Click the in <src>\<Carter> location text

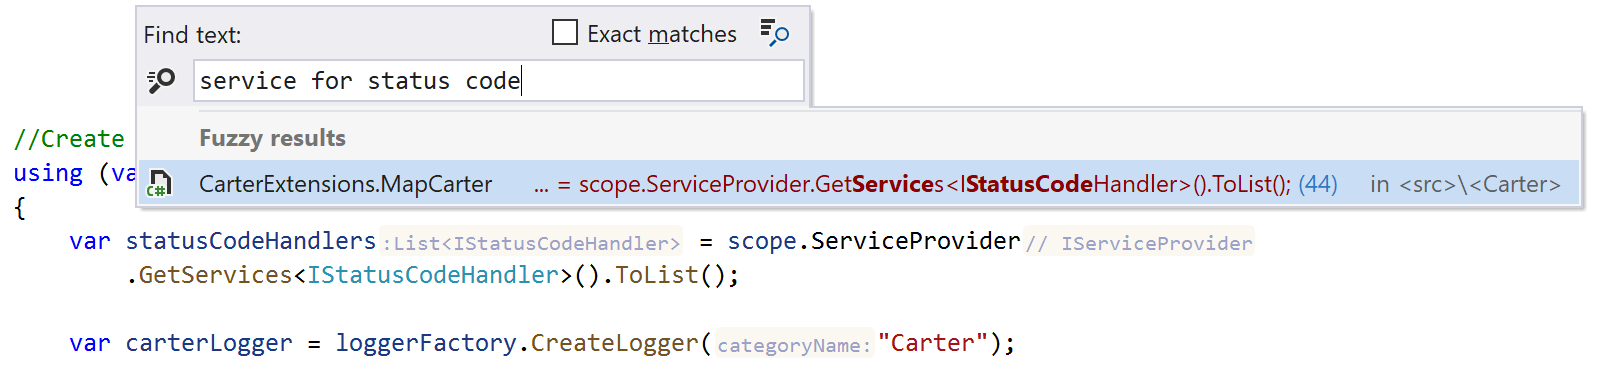[x=1465, y=184]
